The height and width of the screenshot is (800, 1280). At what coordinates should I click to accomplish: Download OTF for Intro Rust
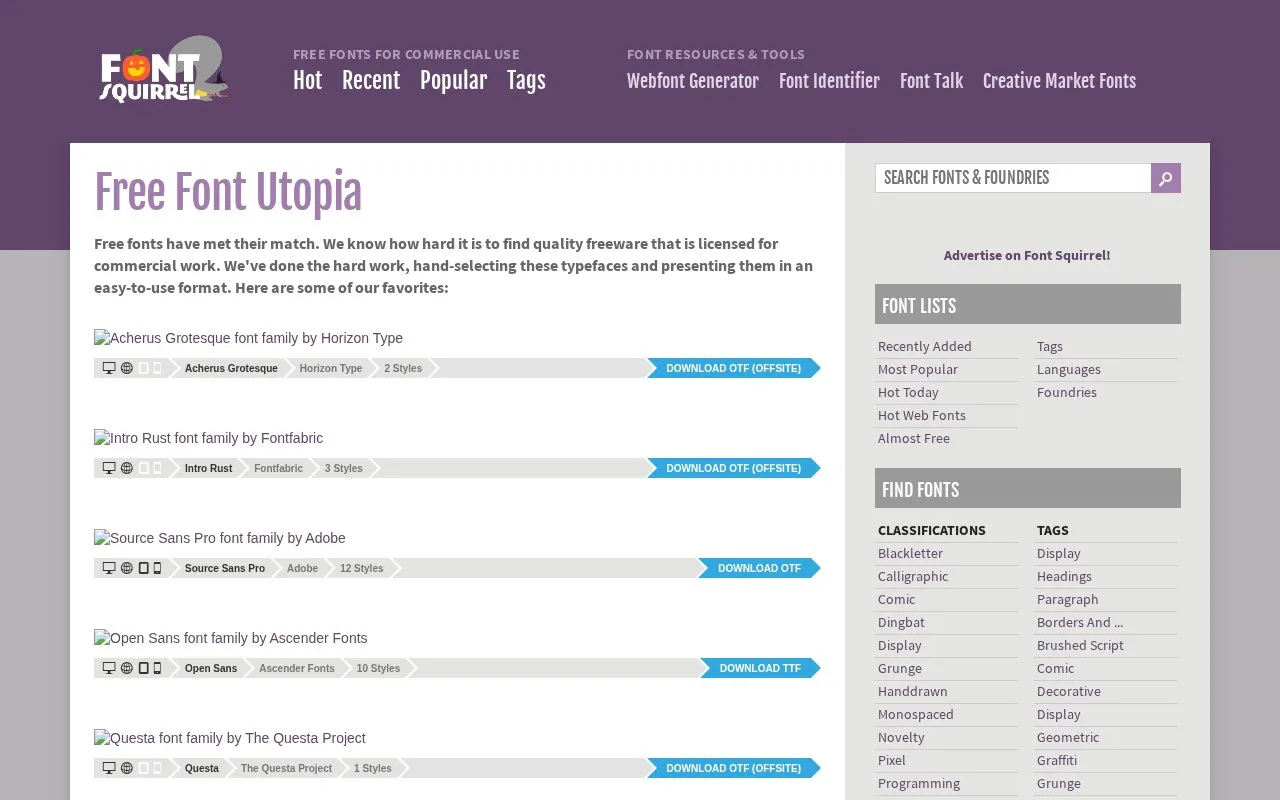pyautogui.click(x=734, y=468)
